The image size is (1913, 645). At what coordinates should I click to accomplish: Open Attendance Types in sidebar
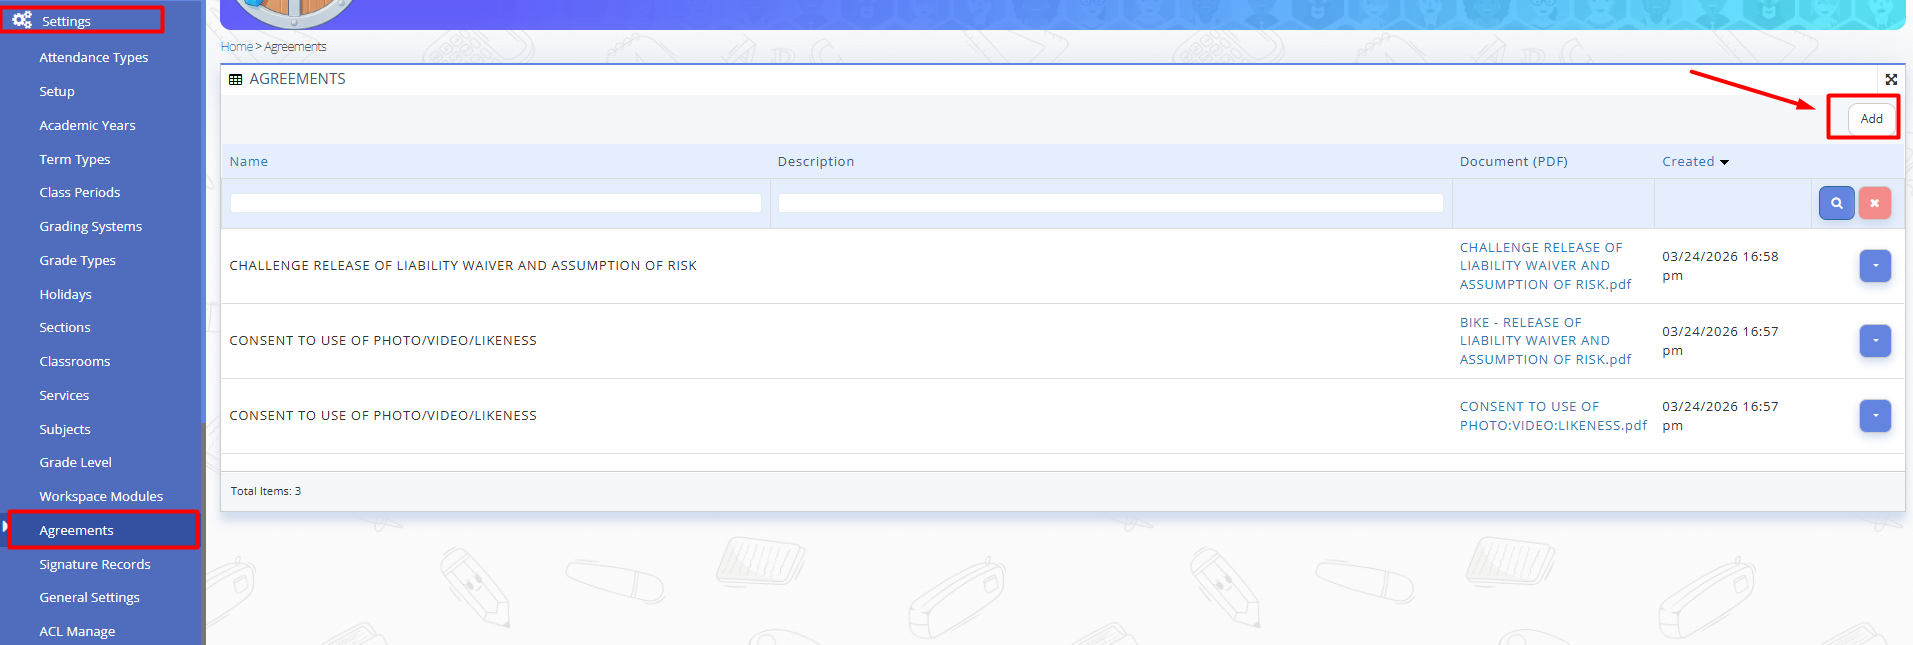point(94,57)
